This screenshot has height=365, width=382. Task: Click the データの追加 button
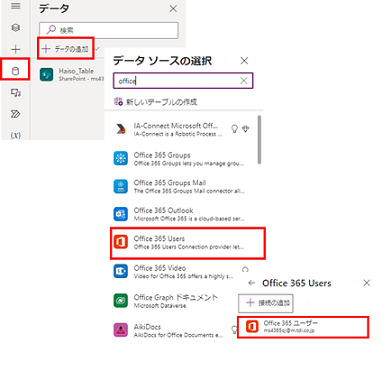pyautogui.click(x=66, y=49)
